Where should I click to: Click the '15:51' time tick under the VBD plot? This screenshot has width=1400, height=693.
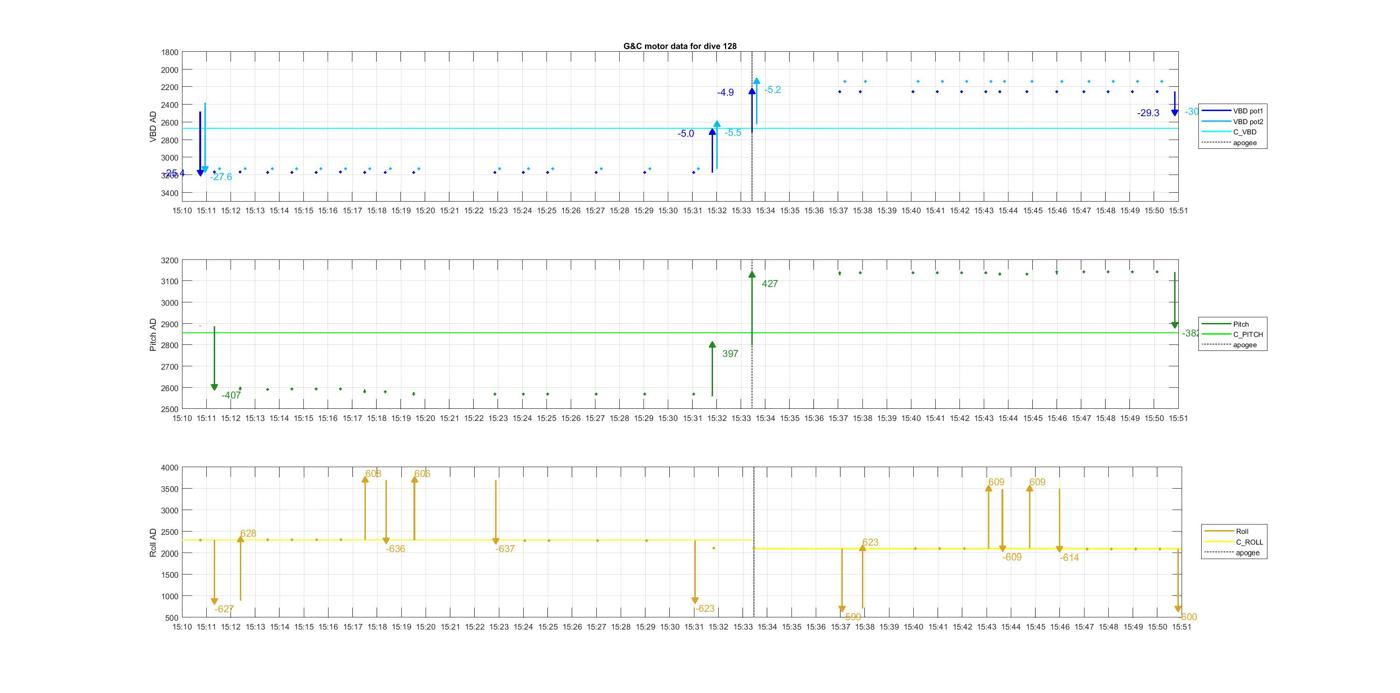point(1179,211)
